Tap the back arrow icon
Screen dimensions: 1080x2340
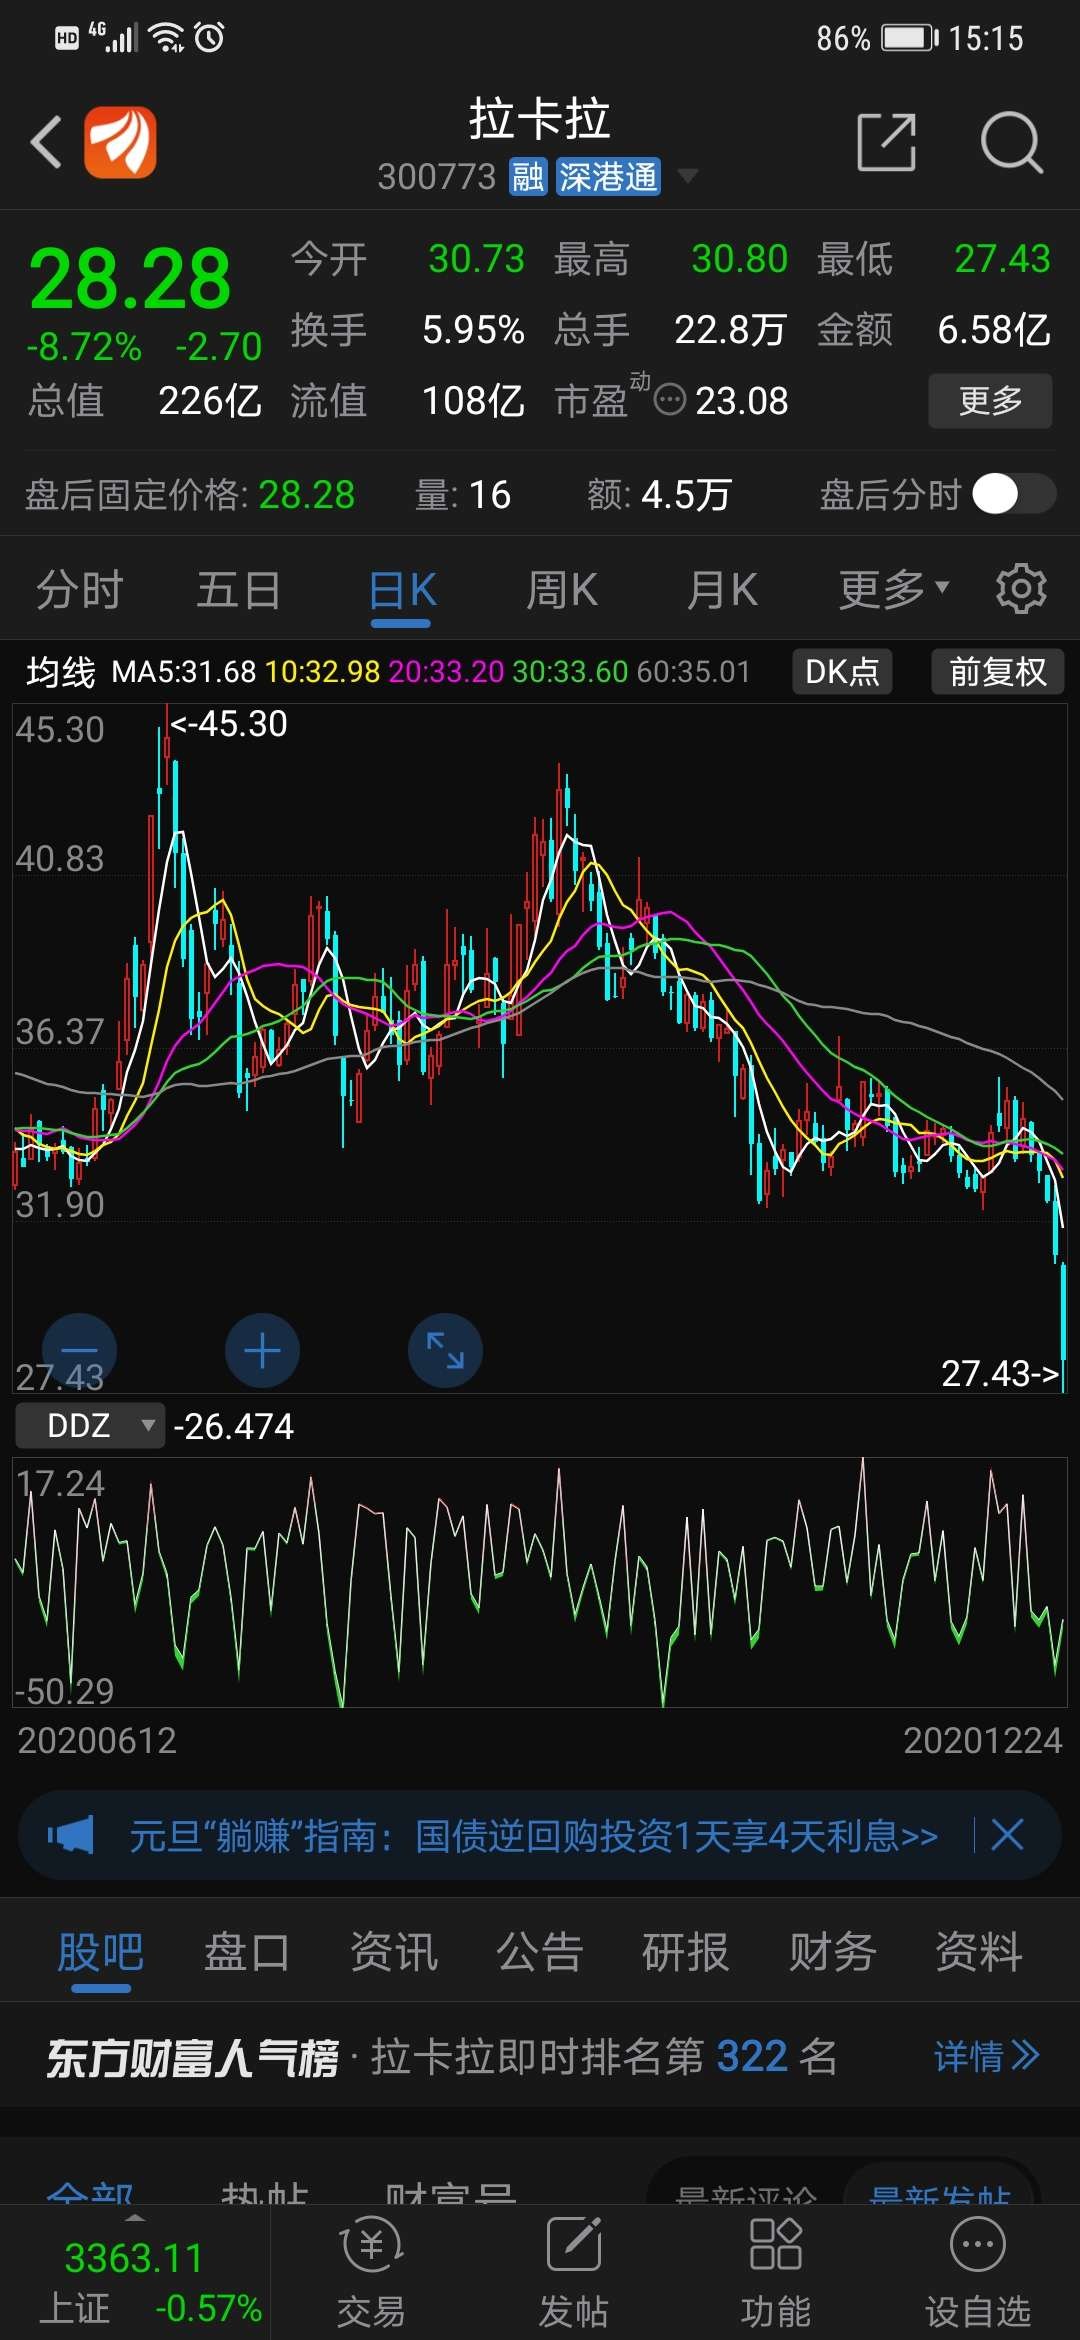(x=46, y=142)
